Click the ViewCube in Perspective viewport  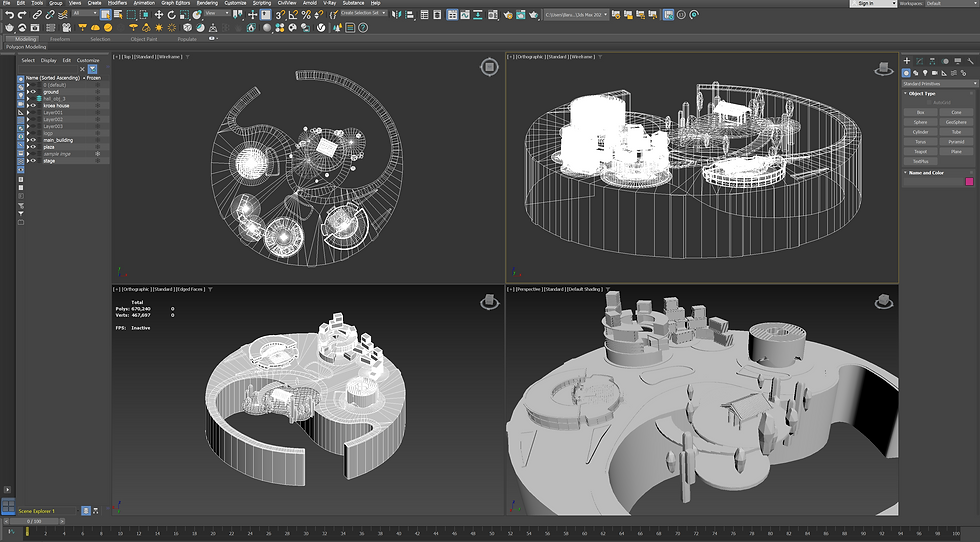pos(883,302)
